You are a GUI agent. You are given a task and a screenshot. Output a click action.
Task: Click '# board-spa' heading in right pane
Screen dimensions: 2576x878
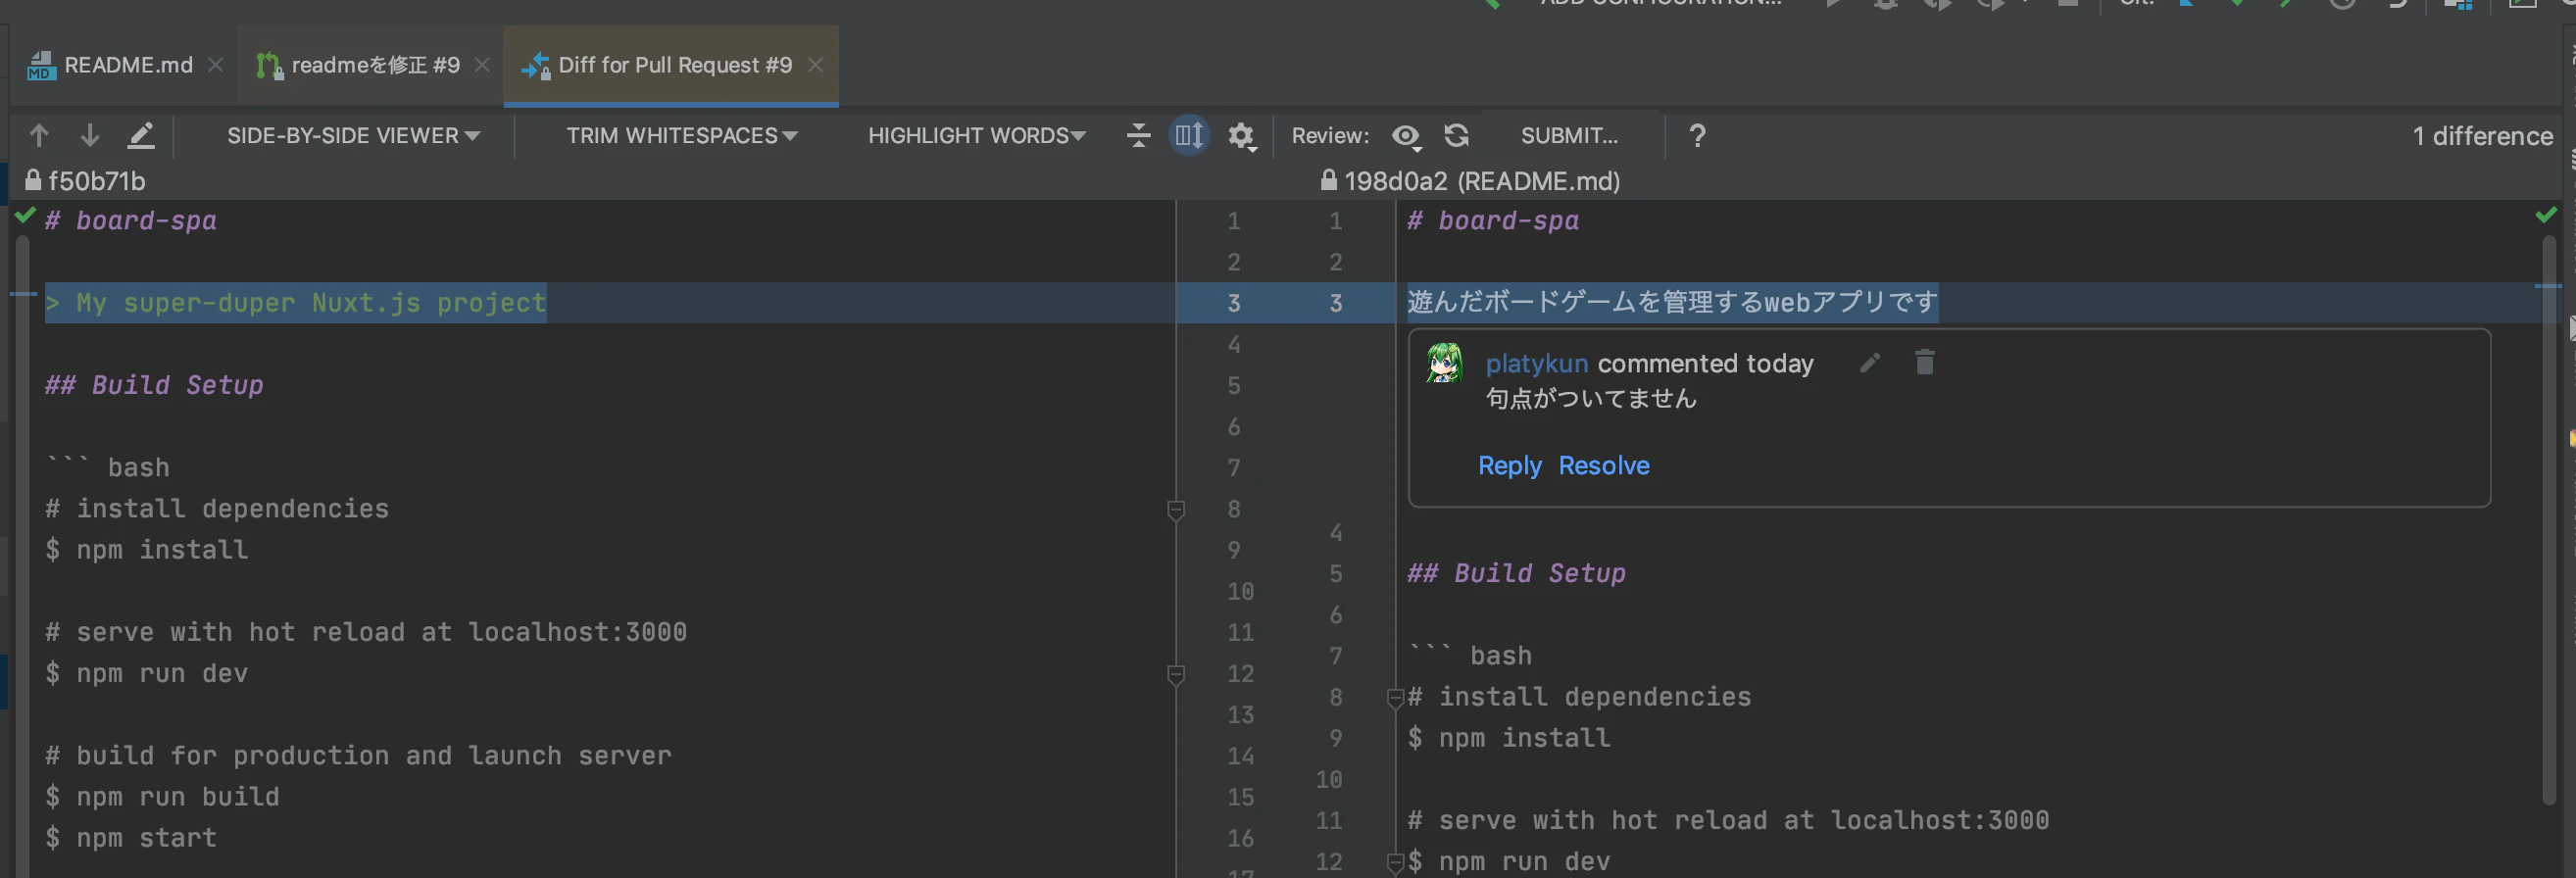click(1493, 220)
